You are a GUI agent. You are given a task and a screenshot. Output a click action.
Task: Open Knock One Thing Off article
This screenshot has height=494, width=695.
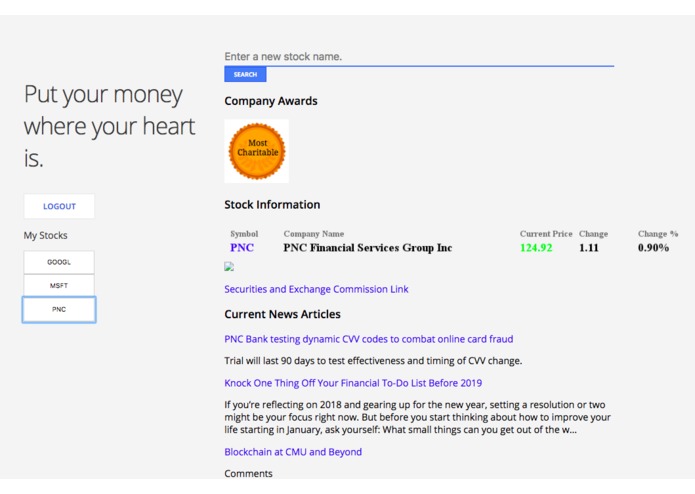tap(353, 383)
